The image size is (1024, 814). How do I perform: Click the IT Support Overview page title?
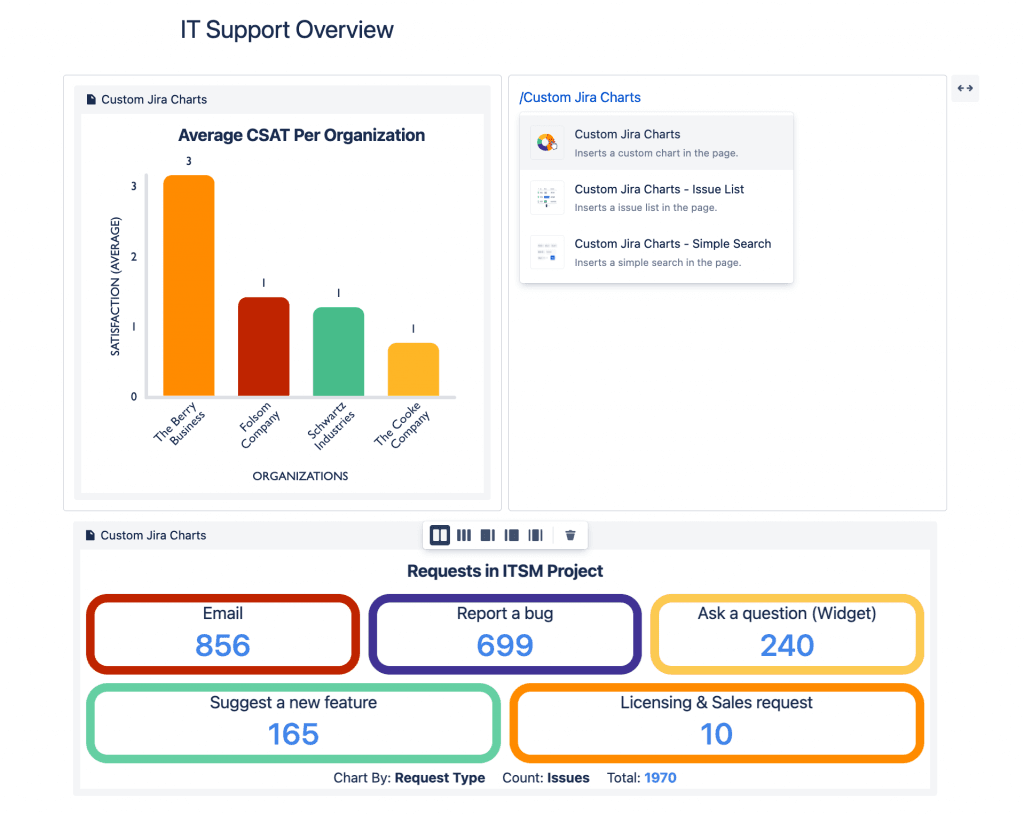[287, 30]
